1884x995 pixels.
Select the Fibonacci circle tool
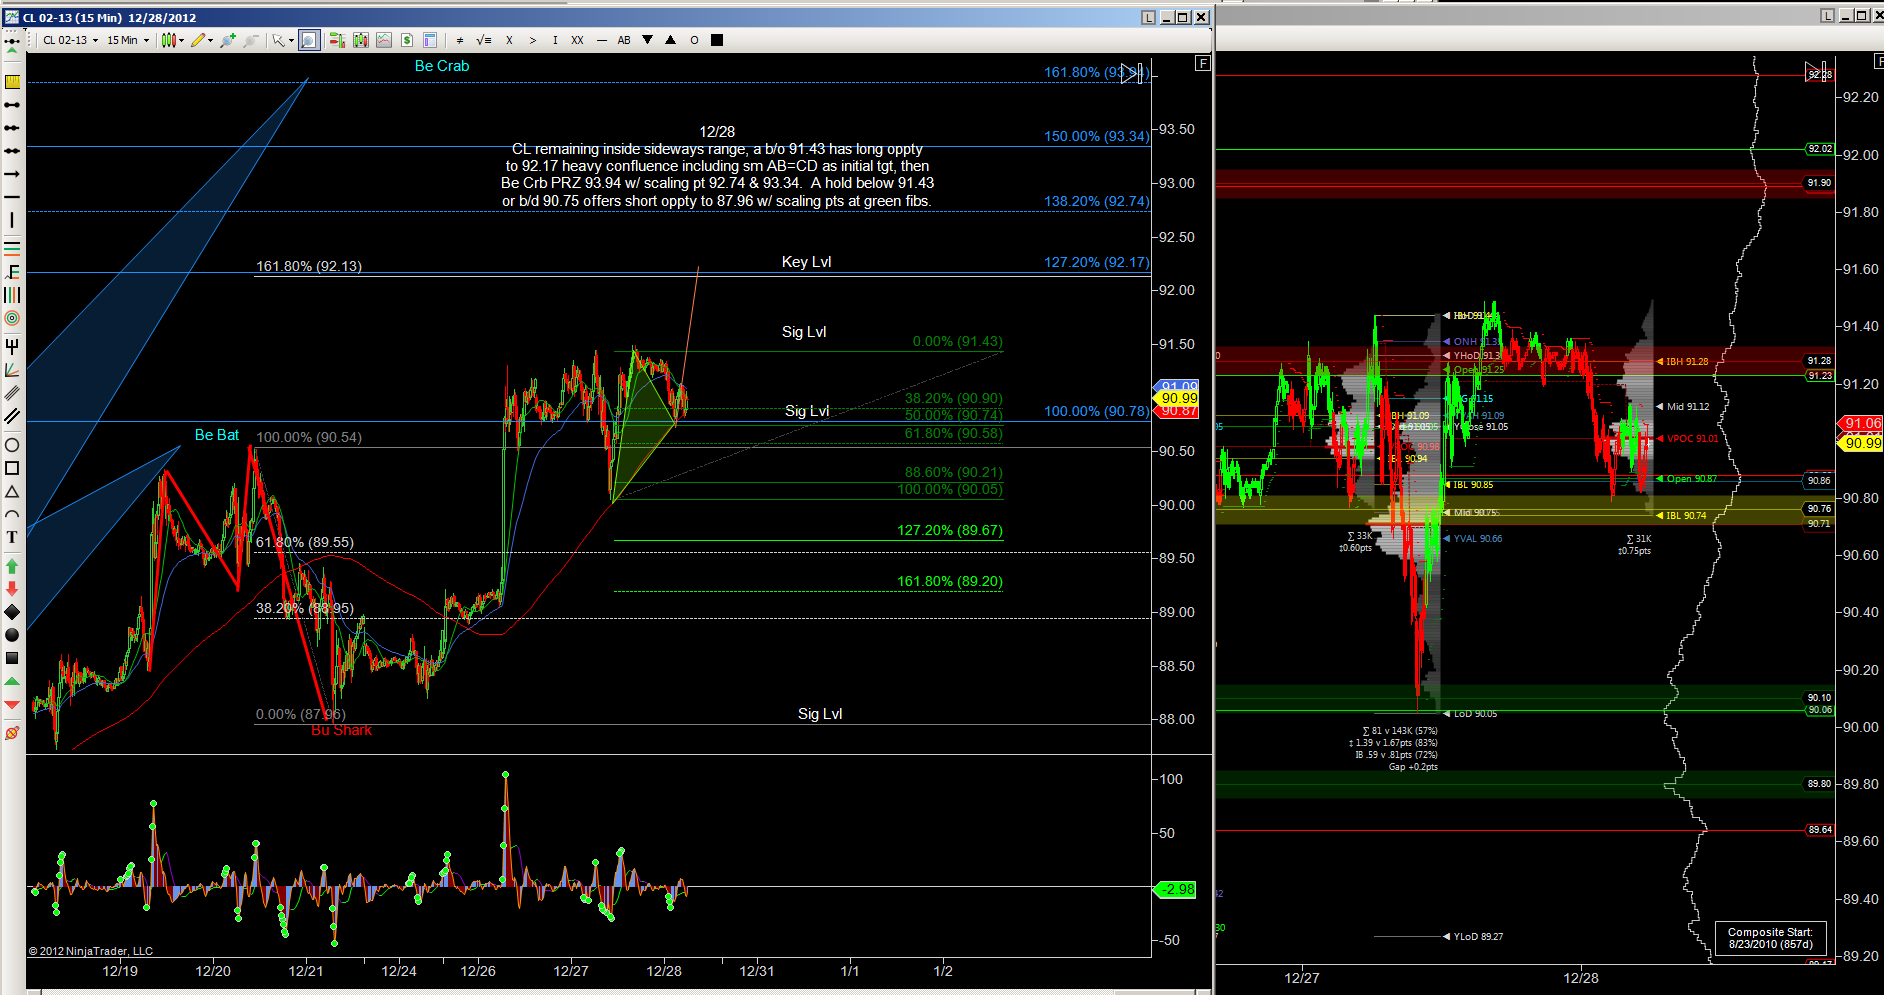(x=12, y=319)
